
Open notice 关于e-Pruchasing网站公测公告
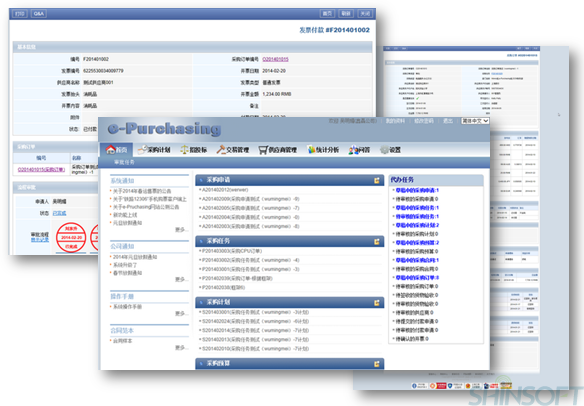(146, 207)
